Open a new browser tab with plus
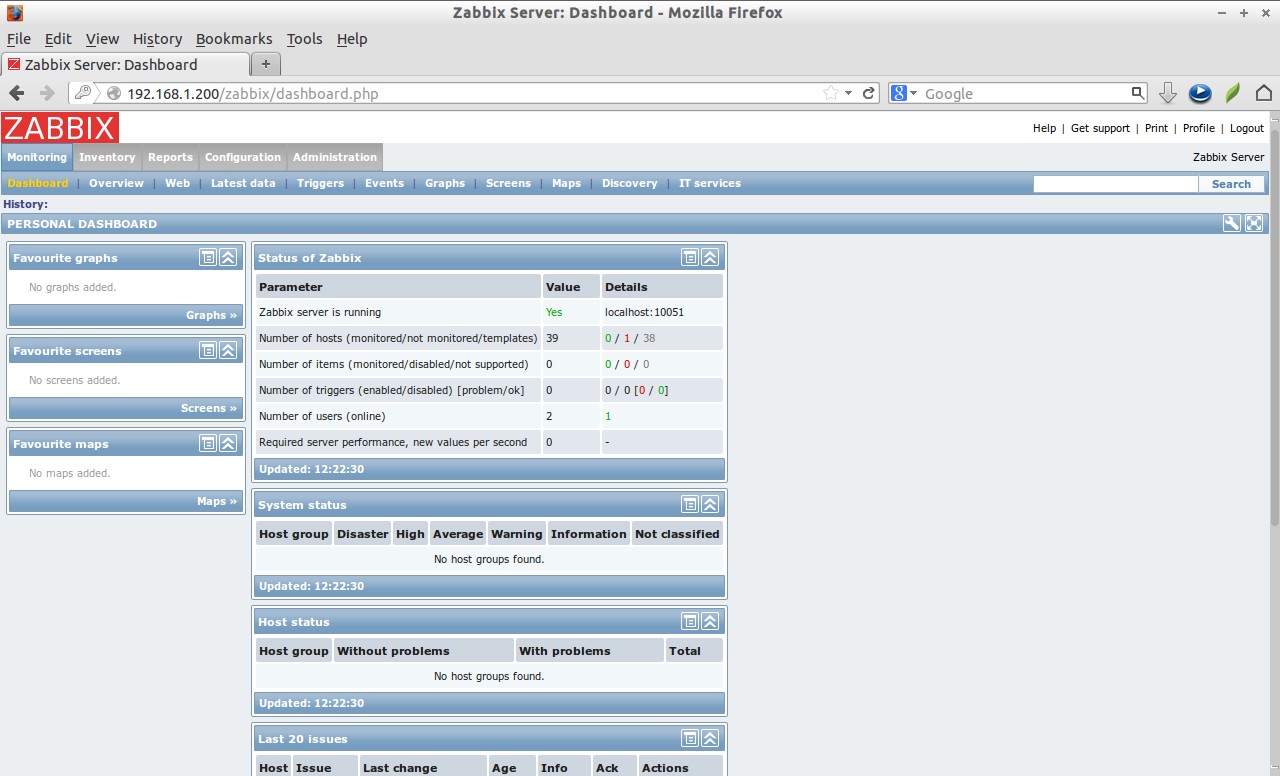This screenshot has height=776, width=1280. click(266, 64)
